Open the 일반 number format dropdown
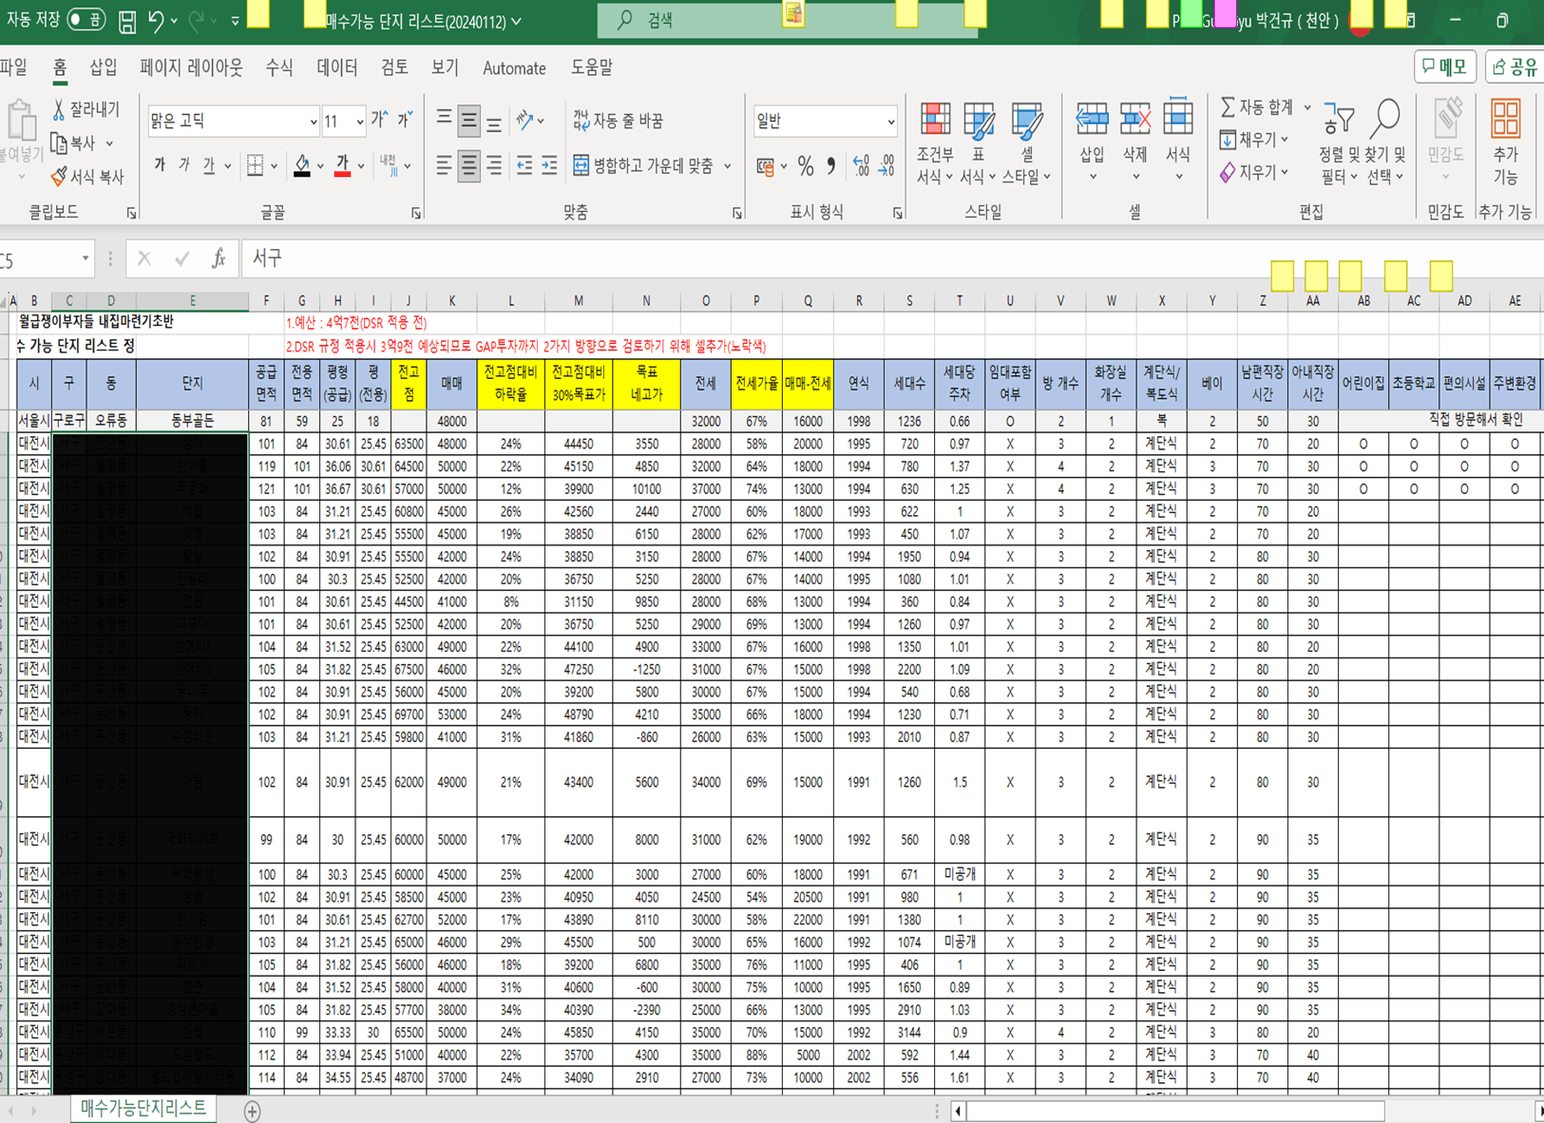Viewport: 1544px width, 1123px height. point(890,122)
